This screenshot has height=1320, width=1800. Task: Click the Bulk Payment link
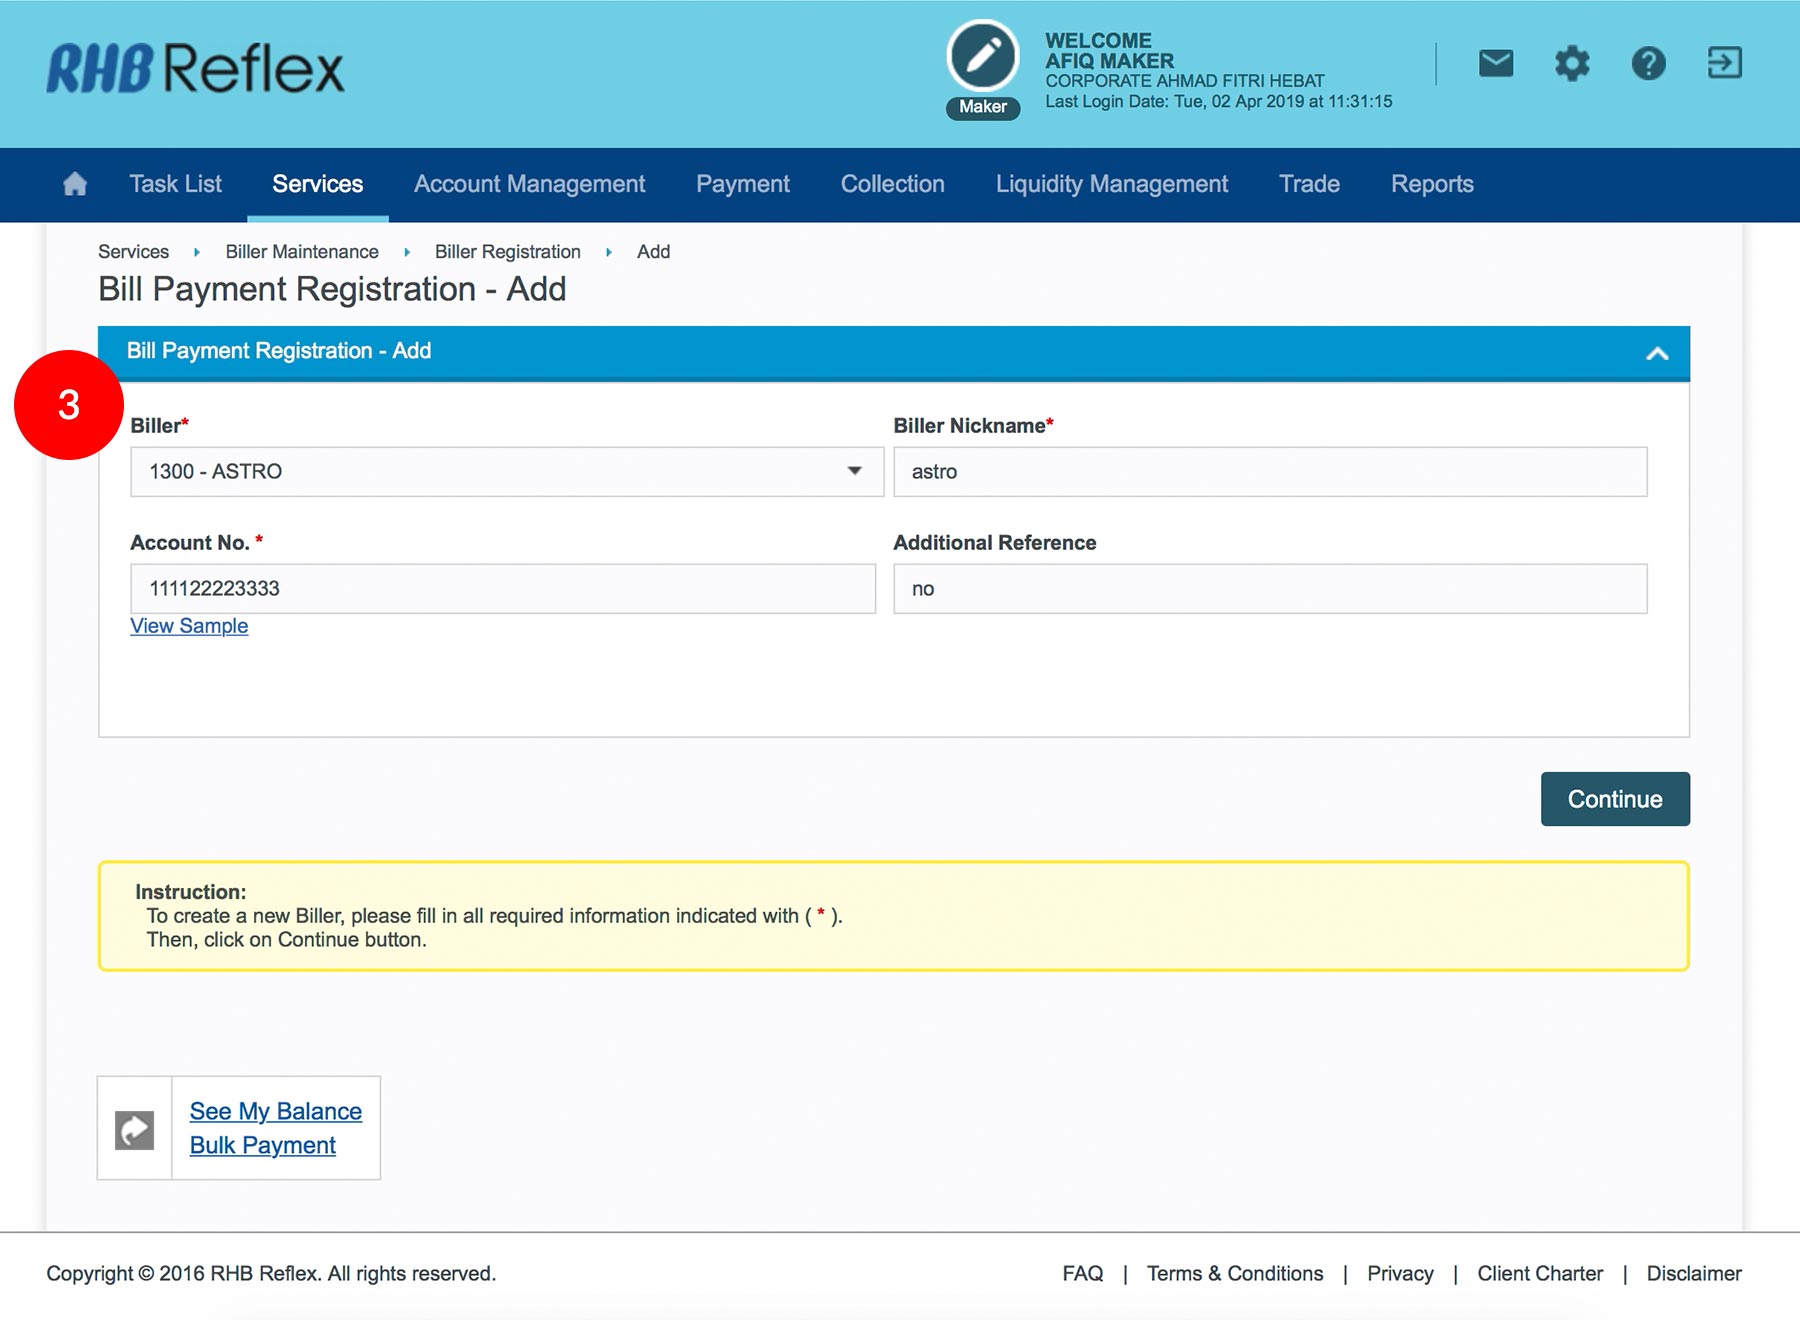click(262, 1145)
